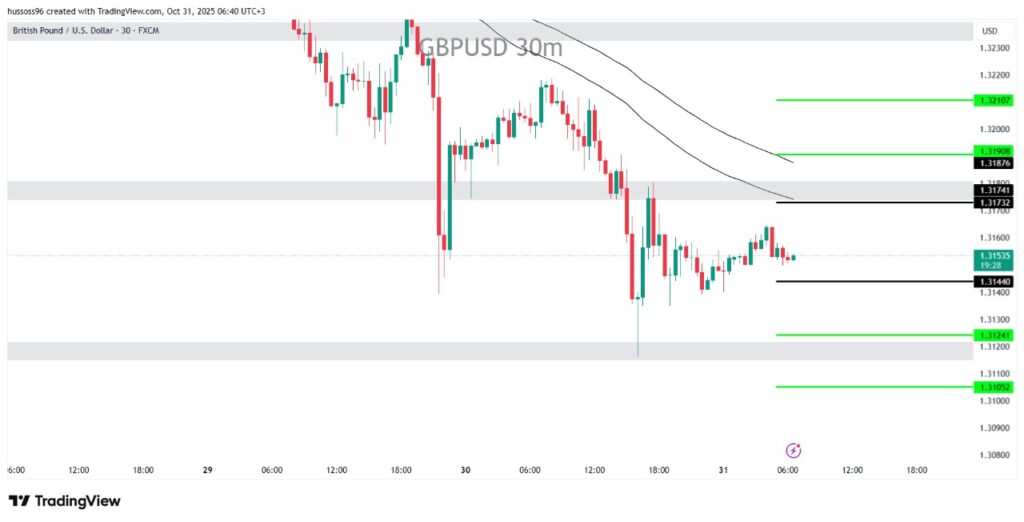
Task: Click the TradingView logo icon
Action: [x=17, y=501]
